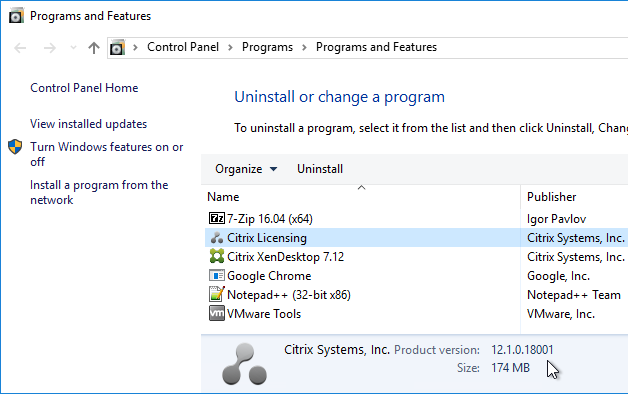Click the Citrix Licensing list icon
This screenshot has height=394, width=628.
(217, 237)
